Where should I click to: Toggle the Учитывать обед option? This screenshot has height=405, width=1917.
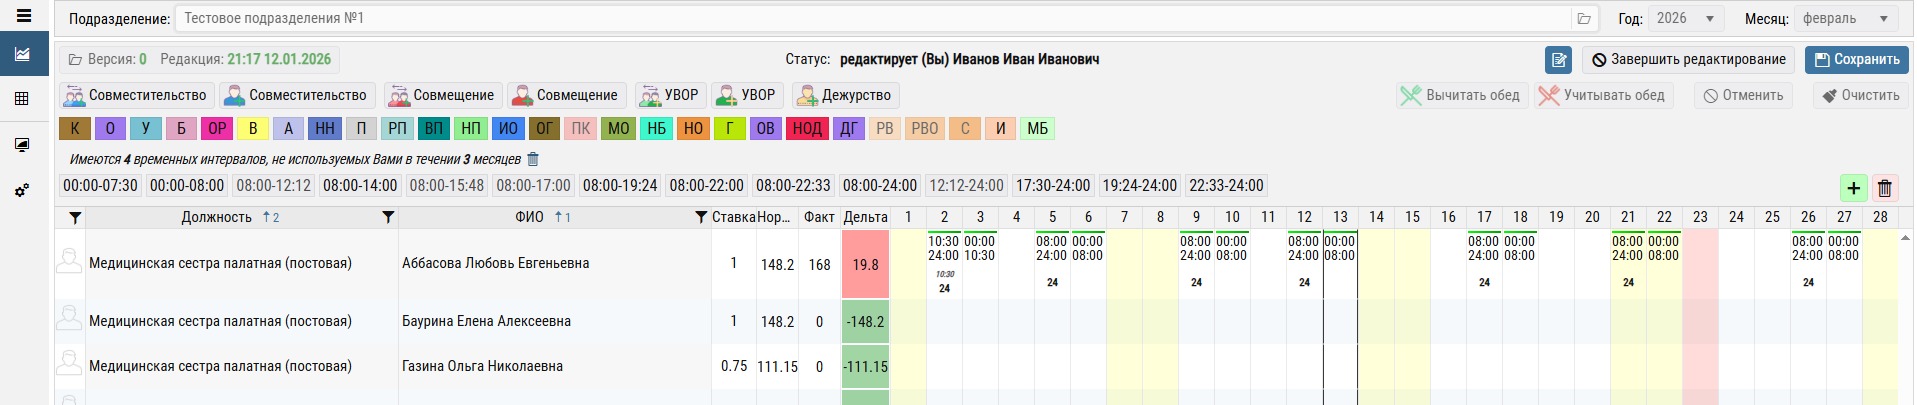coord(1602,96)
